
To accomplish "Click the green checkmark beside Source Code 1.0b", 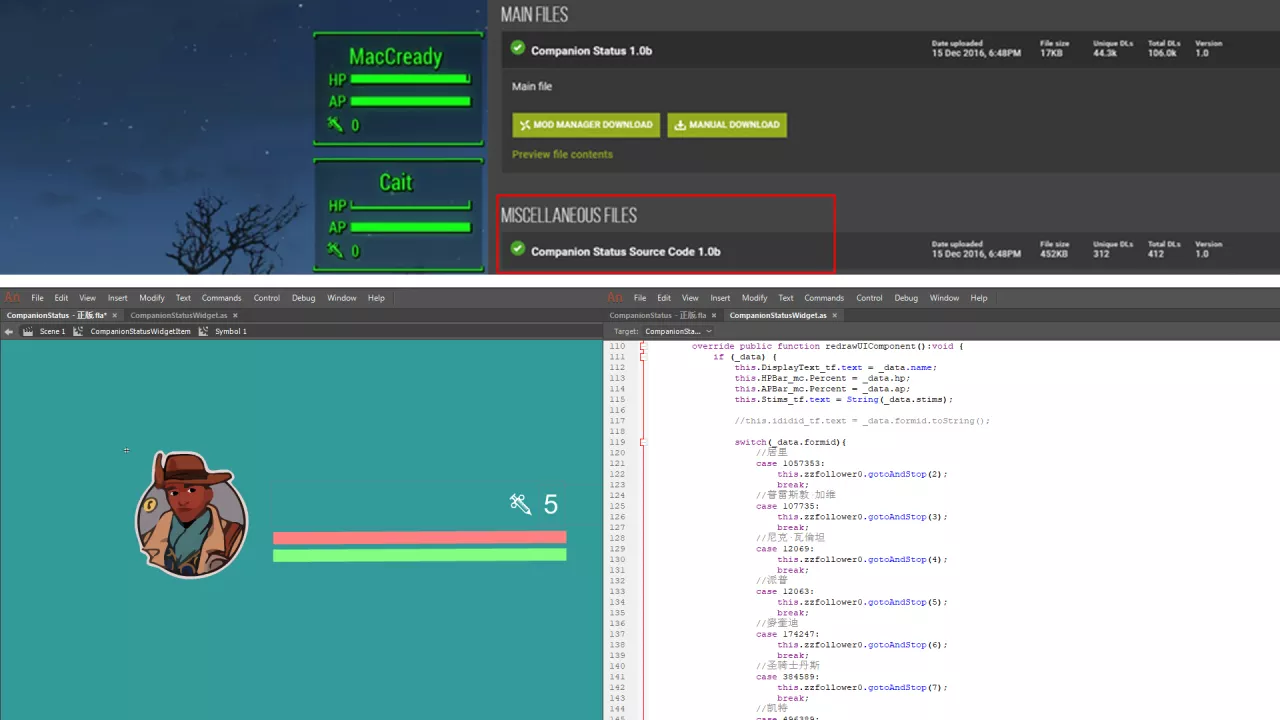I will pos(517,249).
